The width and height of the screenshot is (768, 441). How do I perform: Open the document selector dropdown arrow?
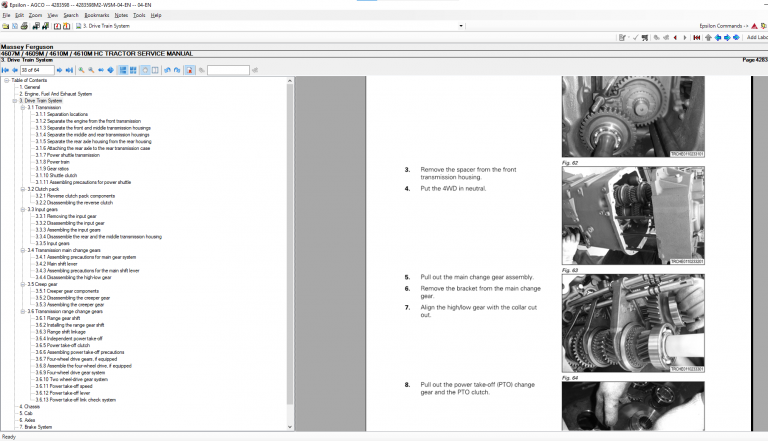point(461,26)
